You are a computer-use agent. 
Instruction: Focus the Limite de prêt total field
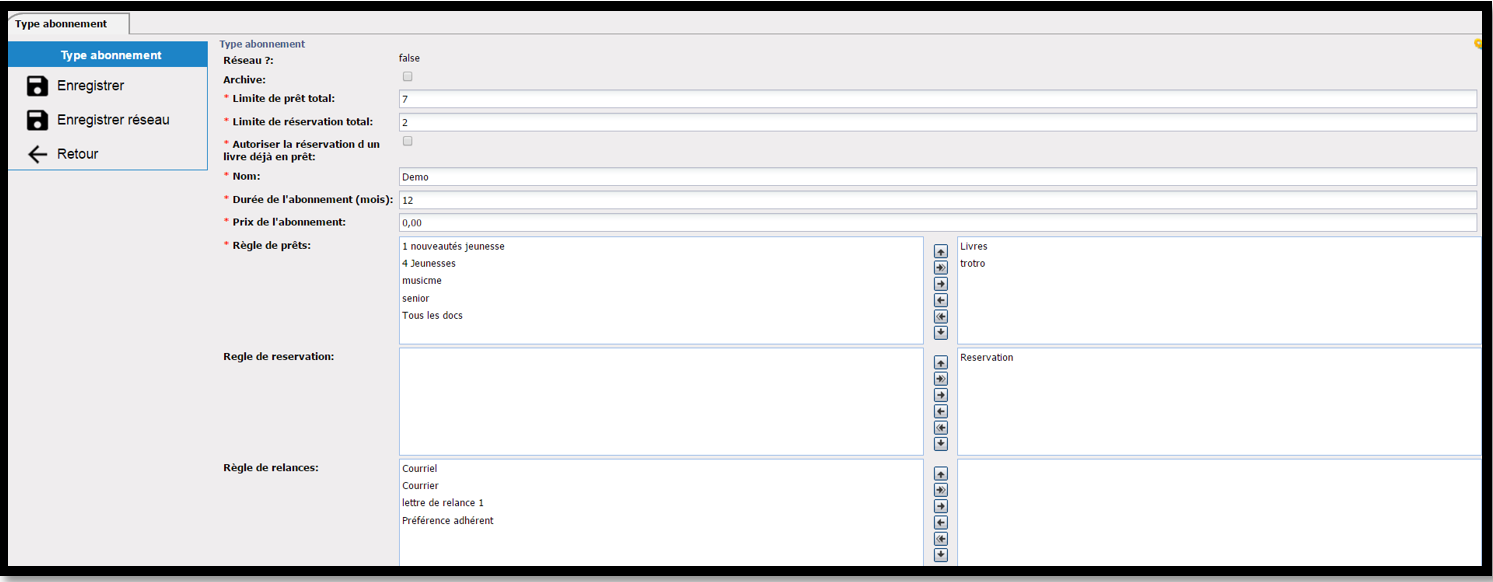938,99
